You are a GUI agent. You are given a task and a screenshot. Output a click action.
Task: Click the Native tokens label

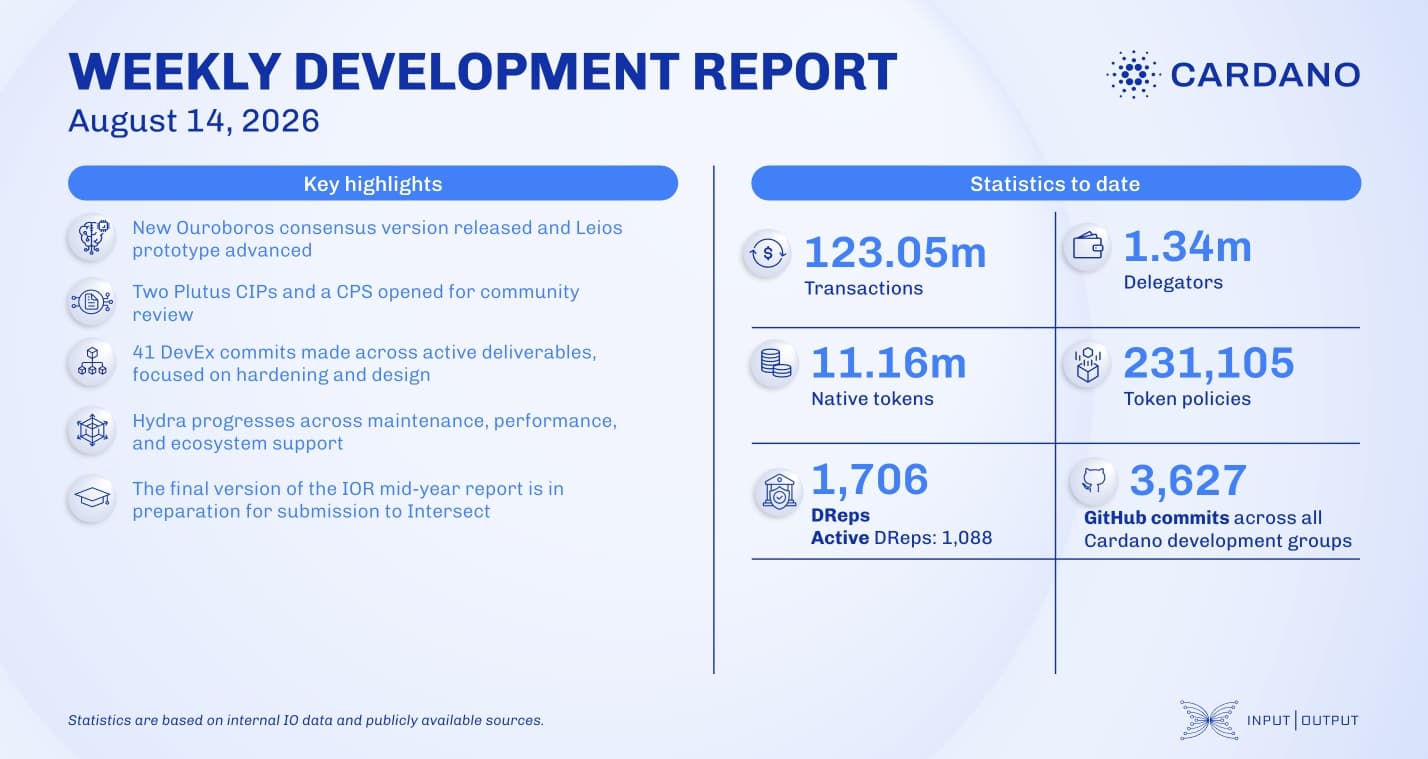(x=872, y=399)
